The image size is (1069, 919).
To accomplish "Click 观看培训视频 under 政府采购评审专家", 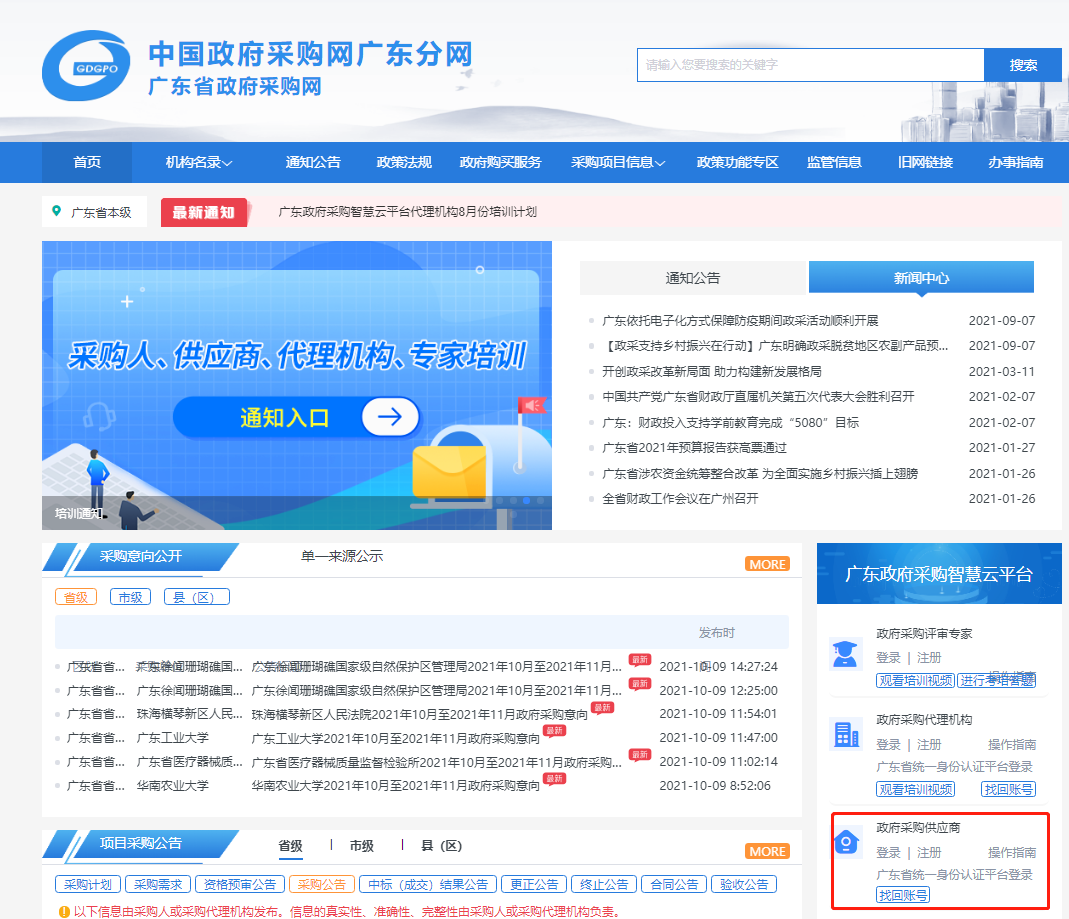I will [x=915, y=680].
